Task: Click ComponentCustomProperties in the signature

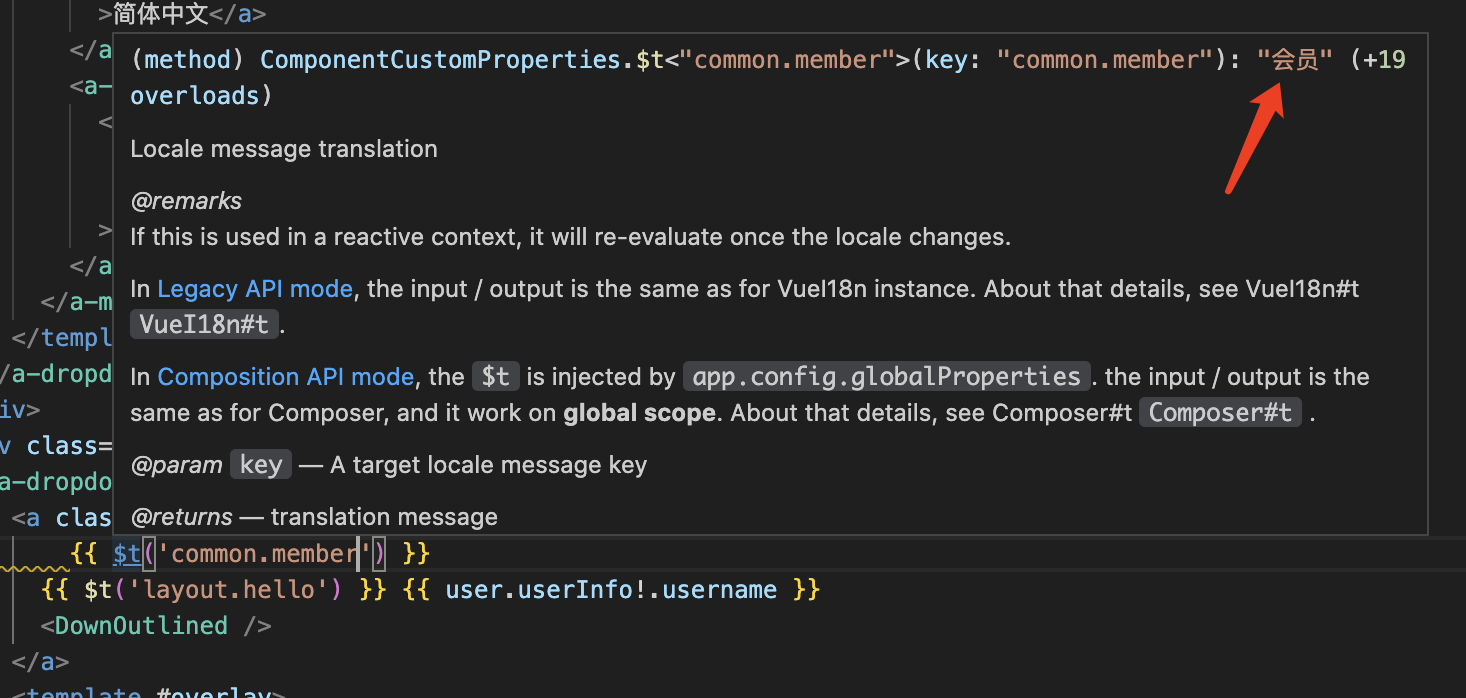Action: (x=440, y=60)
